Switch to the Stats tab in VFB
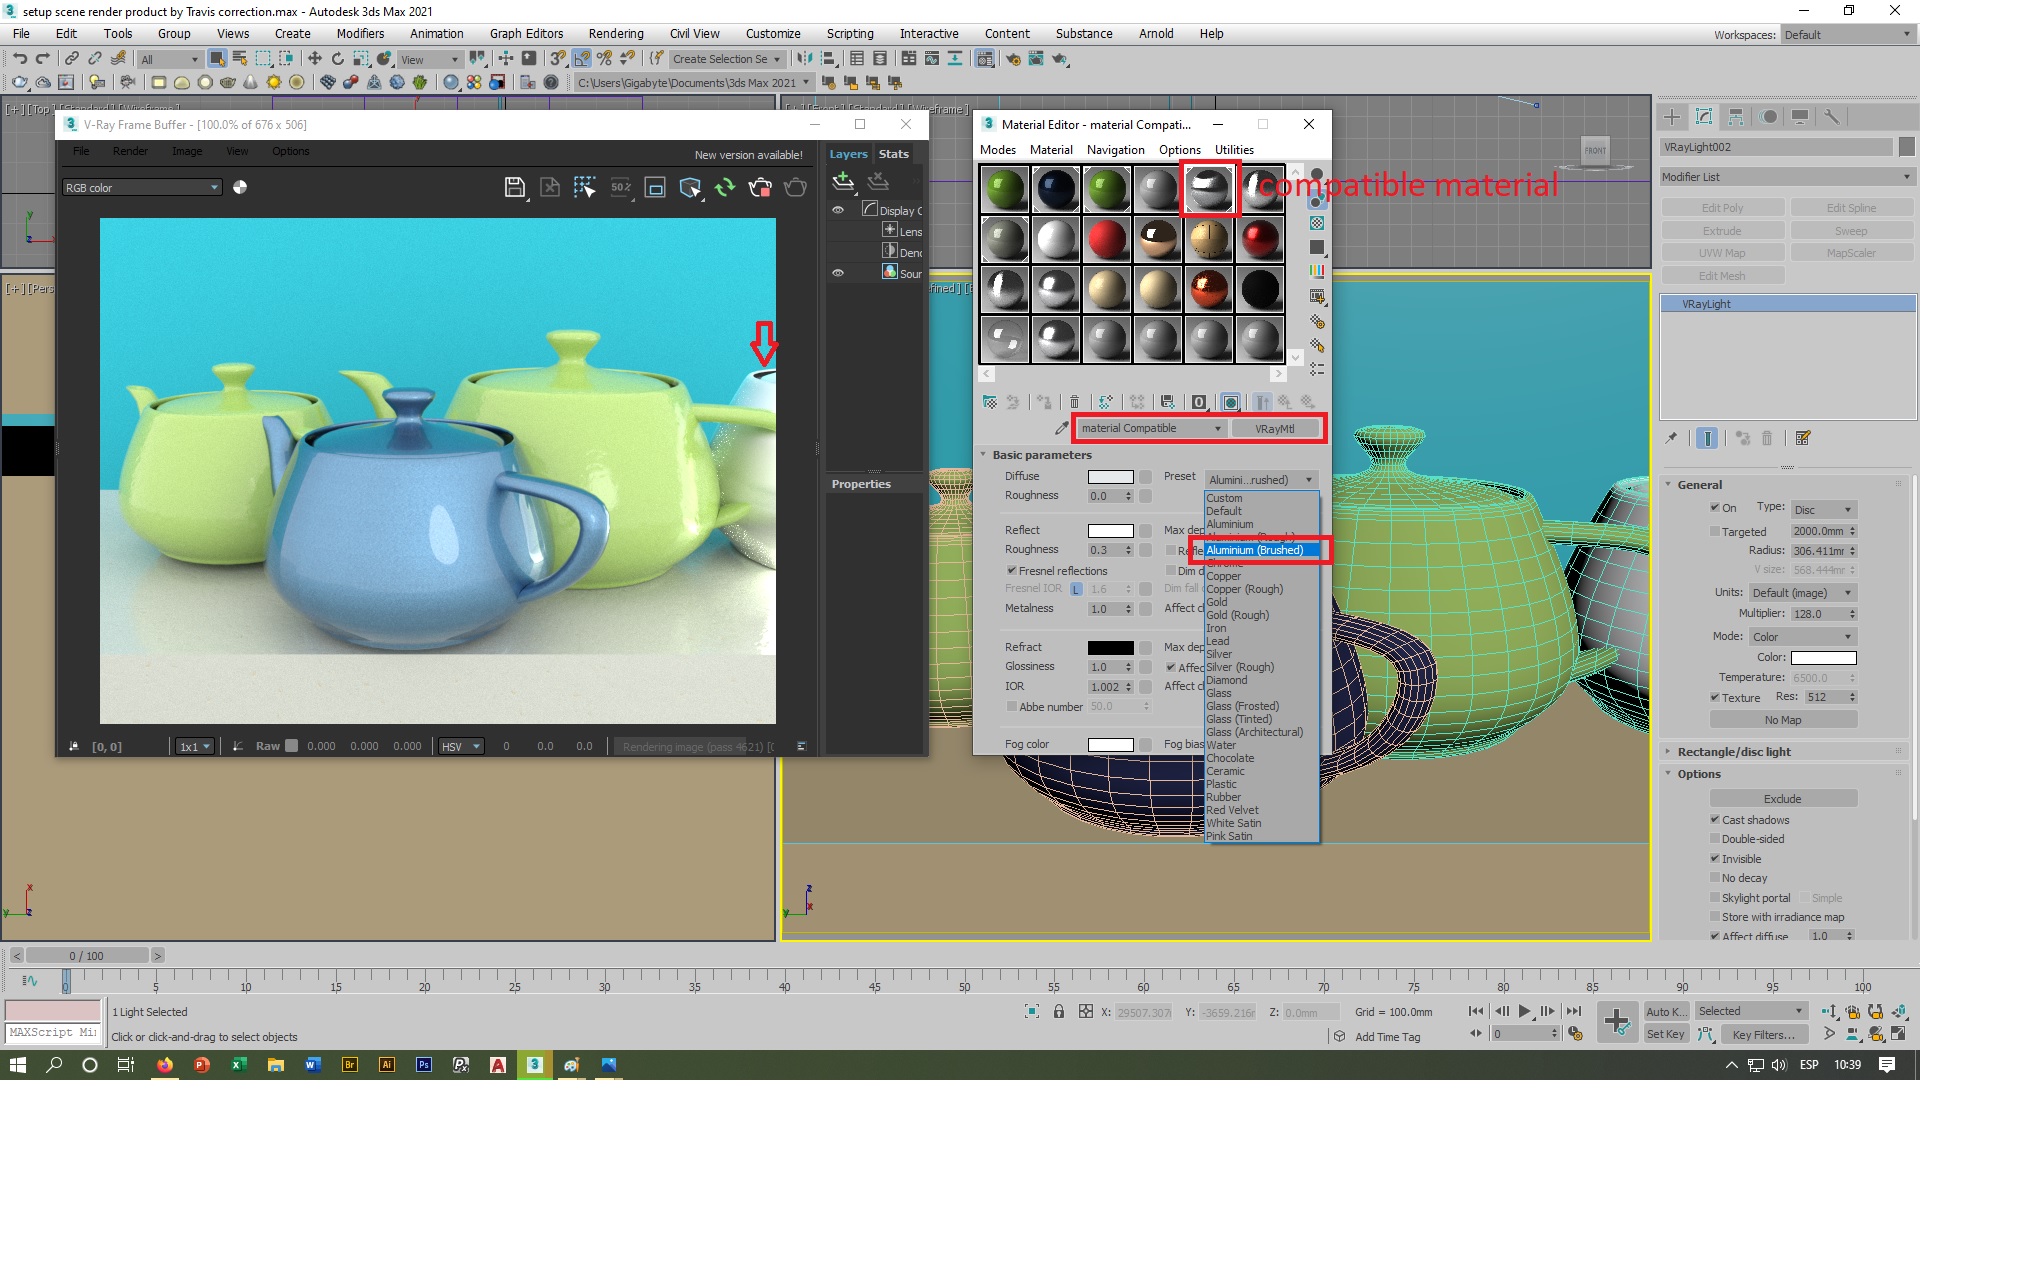This screenshot has height=1272, width=2044. click(x=894, y=154)
